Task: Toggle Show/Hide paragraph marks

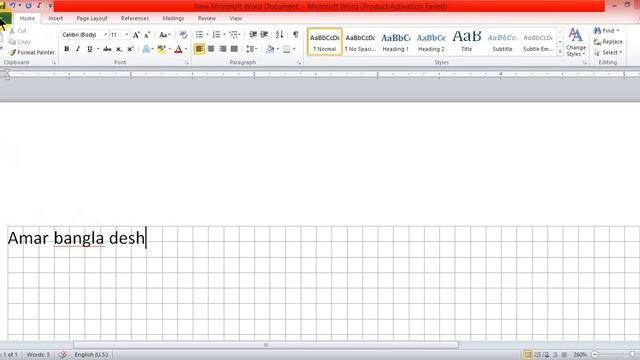Action: (x=296, y=35)
